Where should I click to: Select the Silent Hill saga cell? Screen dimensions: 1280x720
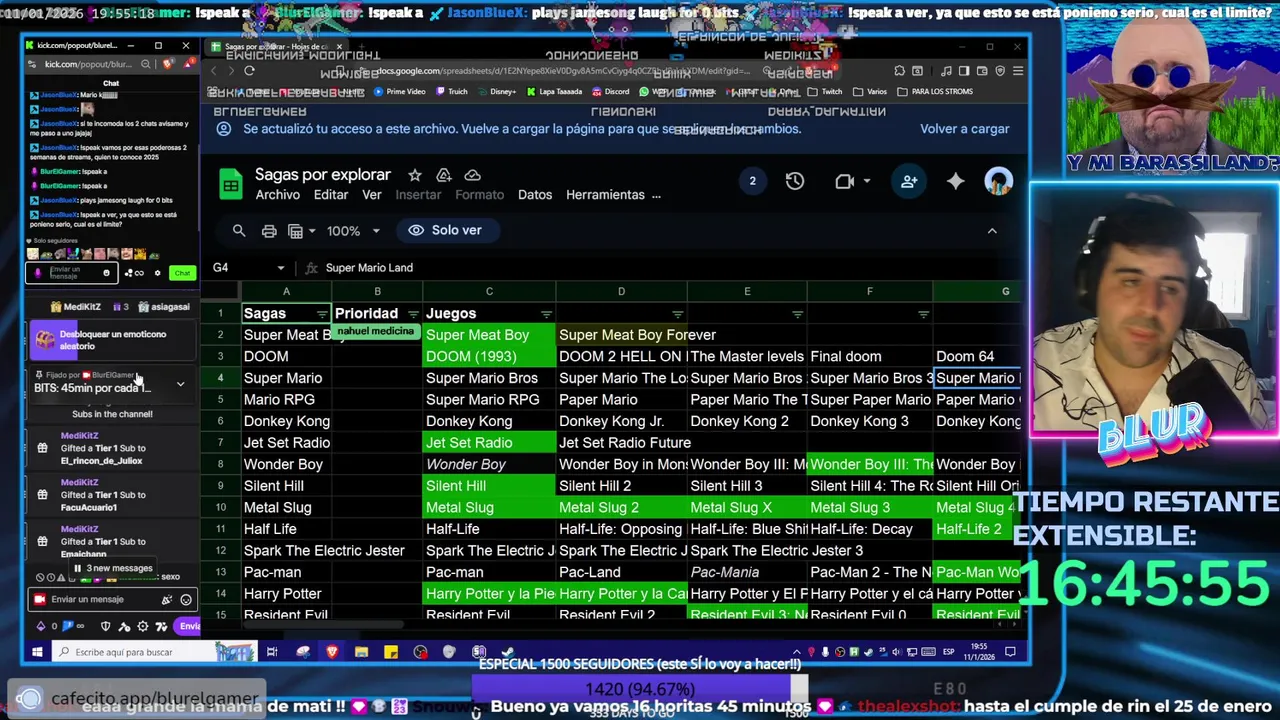[x=286, y=486]
